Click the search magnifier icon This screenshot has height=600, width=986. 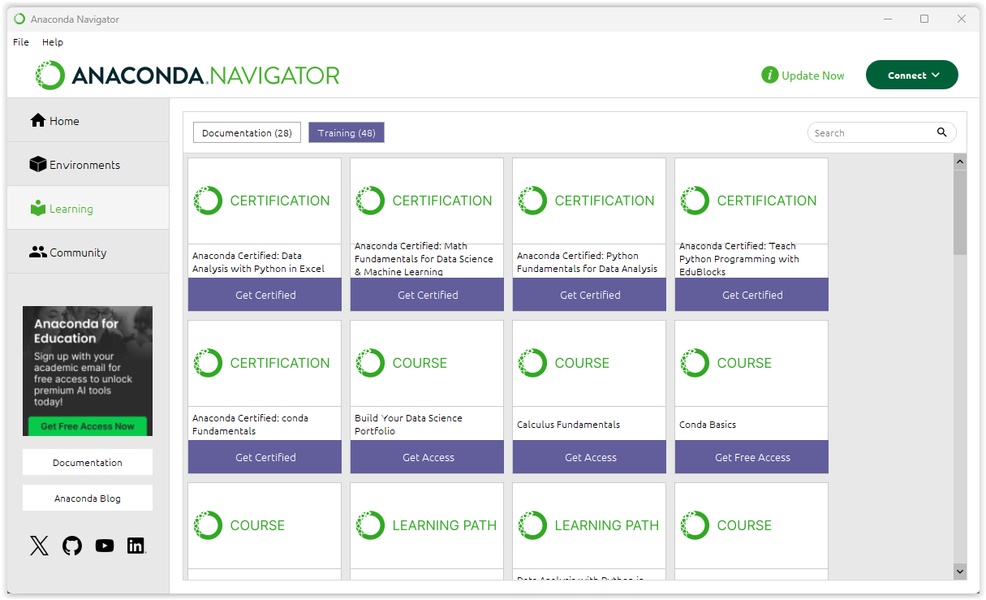coord(941,132)
